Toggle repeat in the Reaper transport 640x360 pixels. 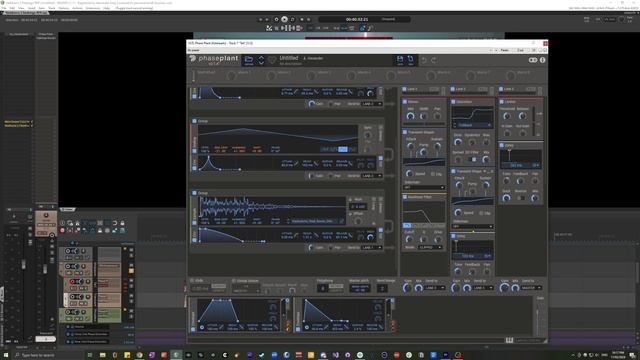pyautogui.click(x=293, y=19)
